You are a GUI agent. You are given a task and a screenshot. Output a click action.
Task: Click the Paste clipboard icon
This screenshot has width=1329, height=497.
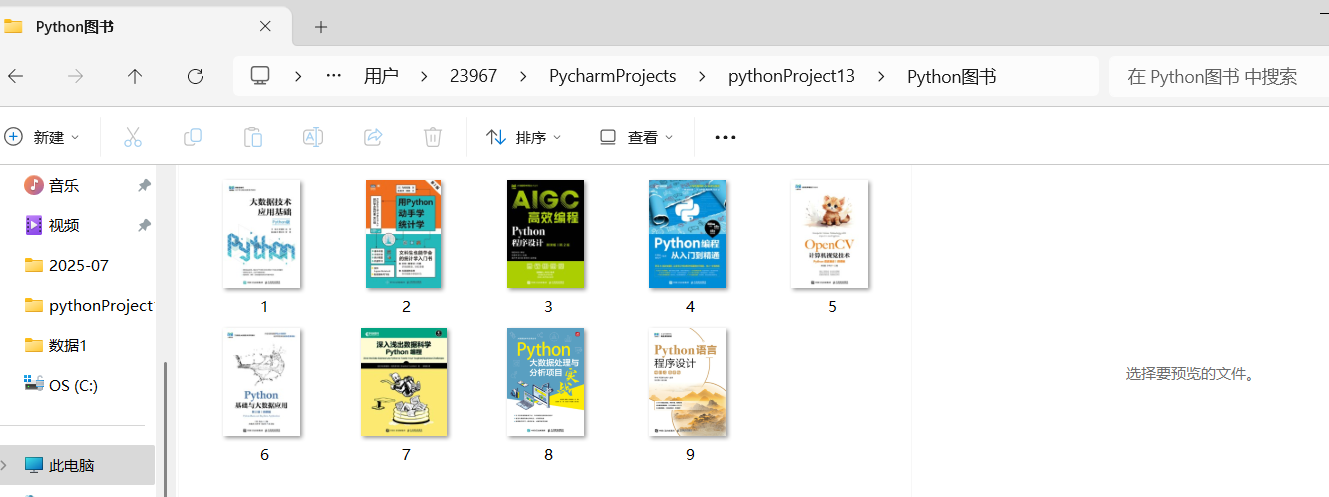tap(253, 137)
